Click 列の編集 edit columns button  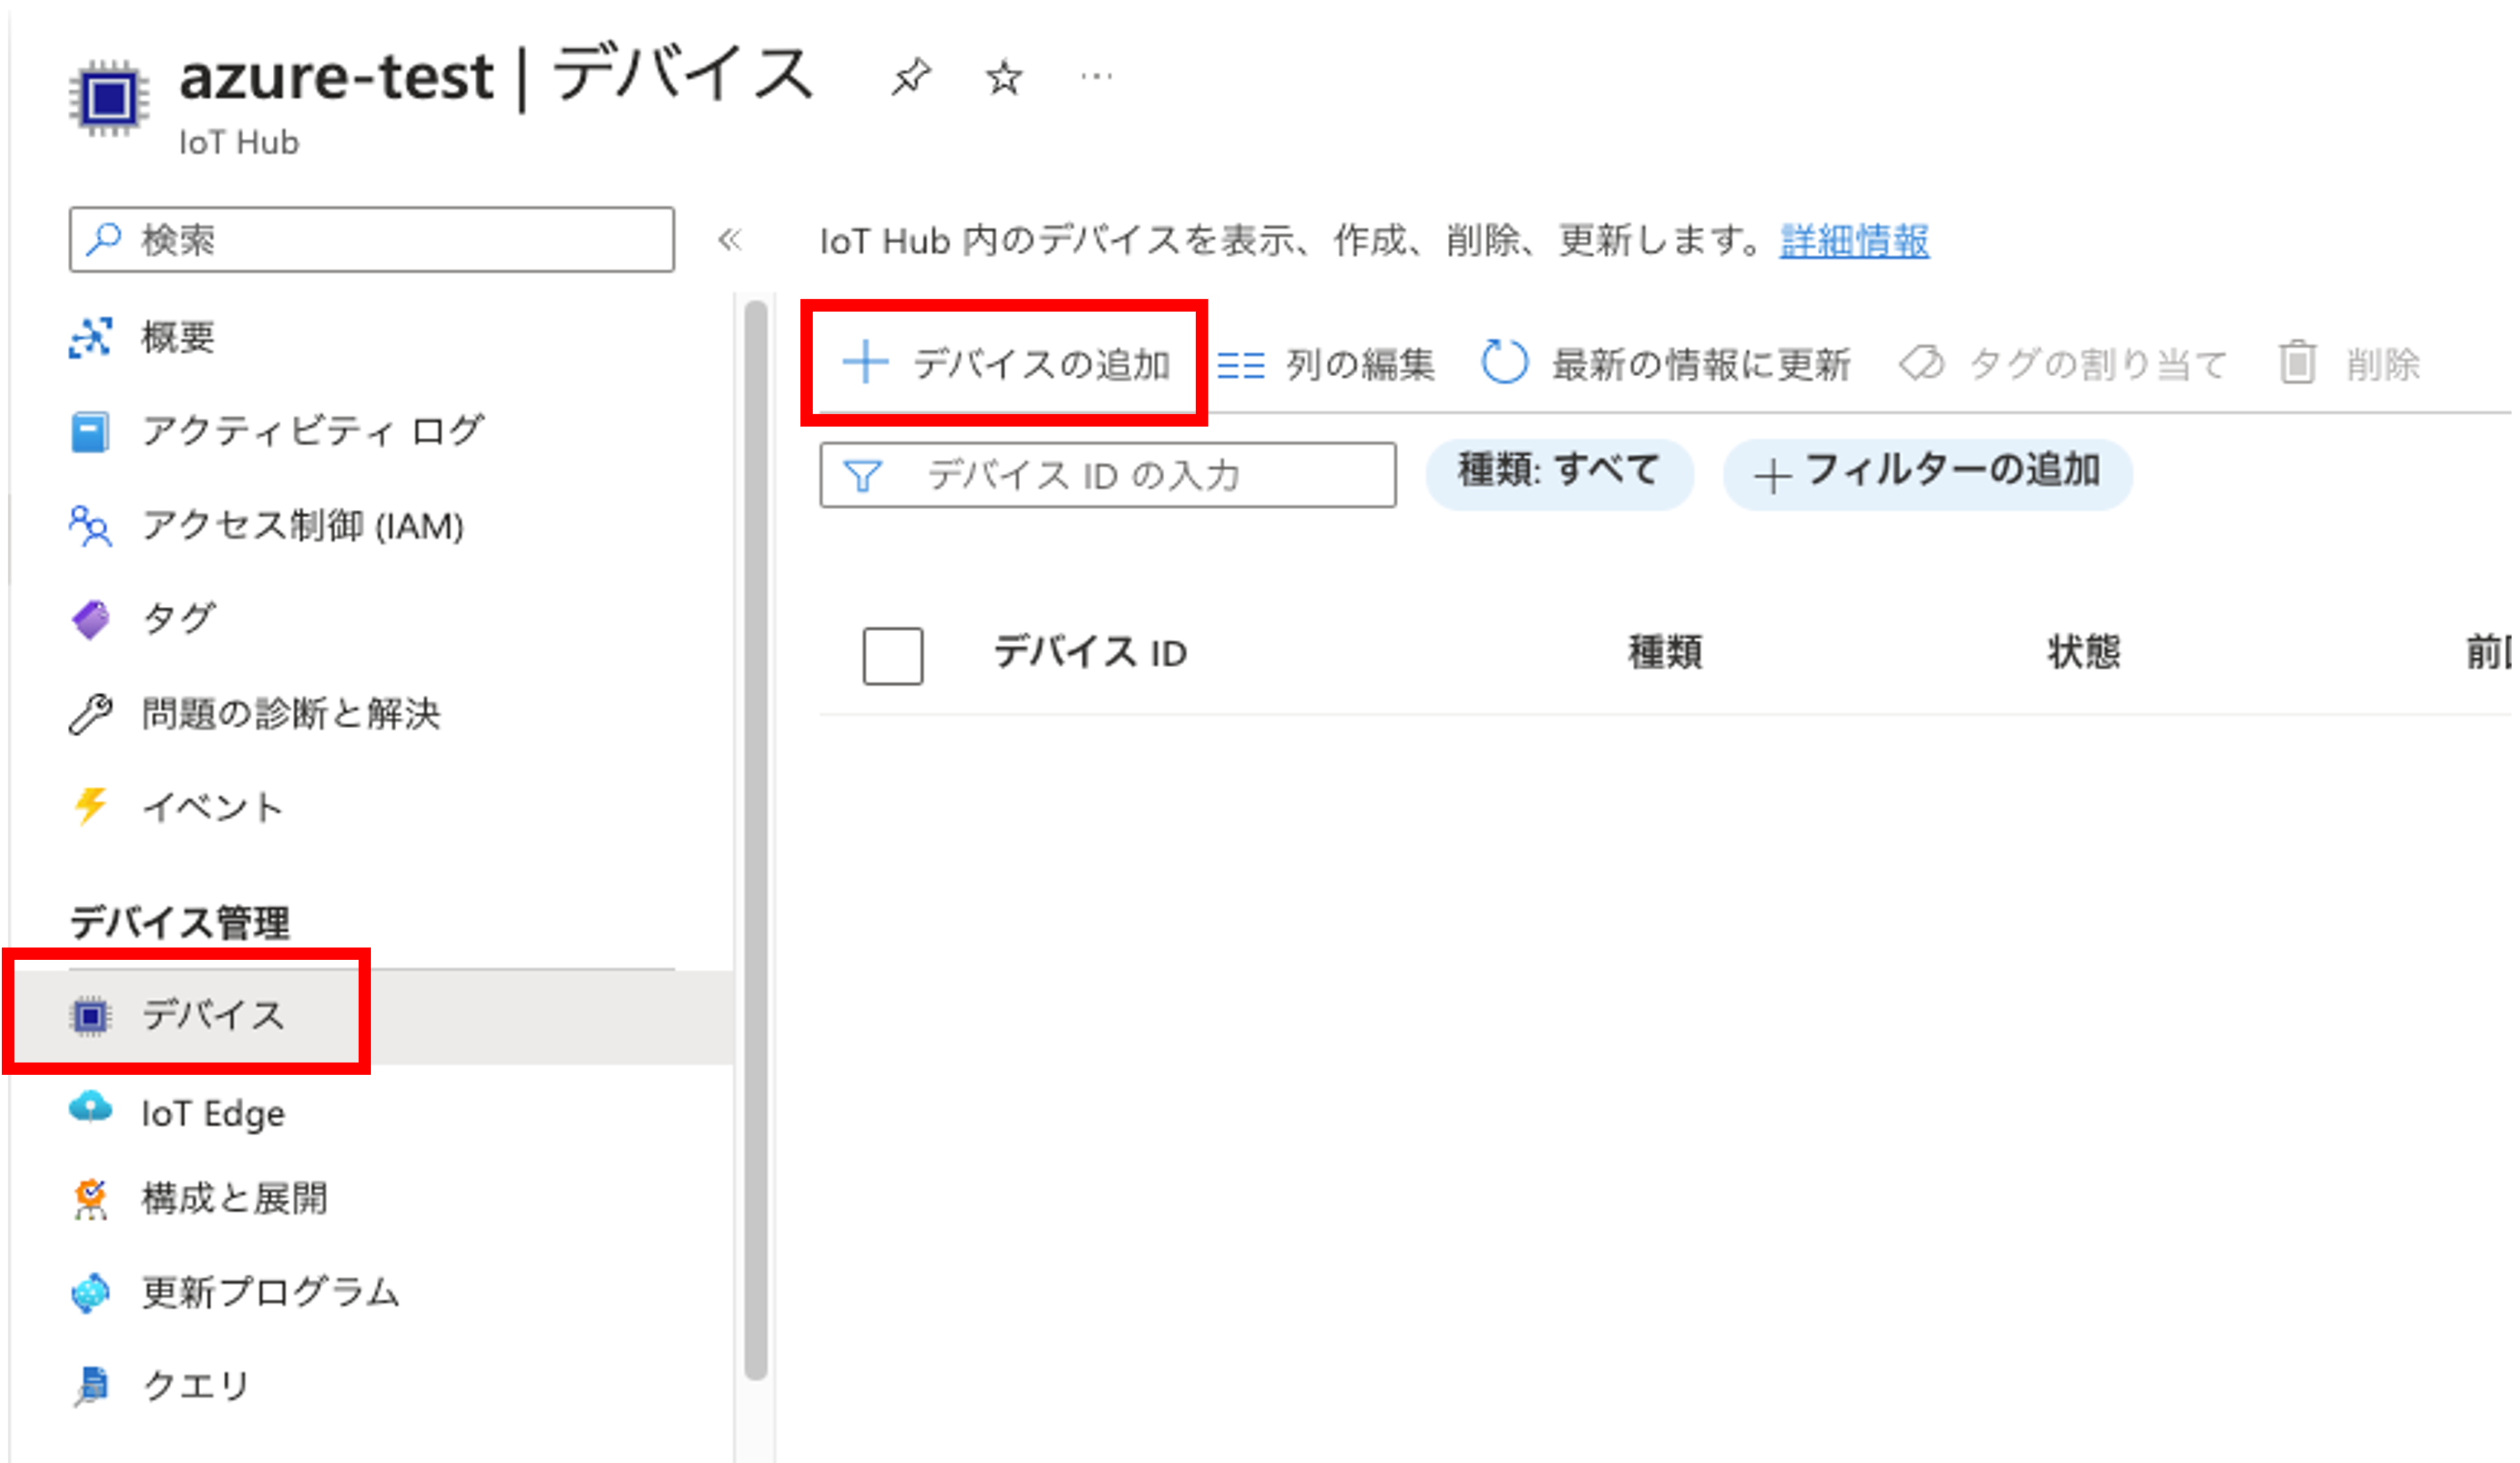click(1326, 364)
